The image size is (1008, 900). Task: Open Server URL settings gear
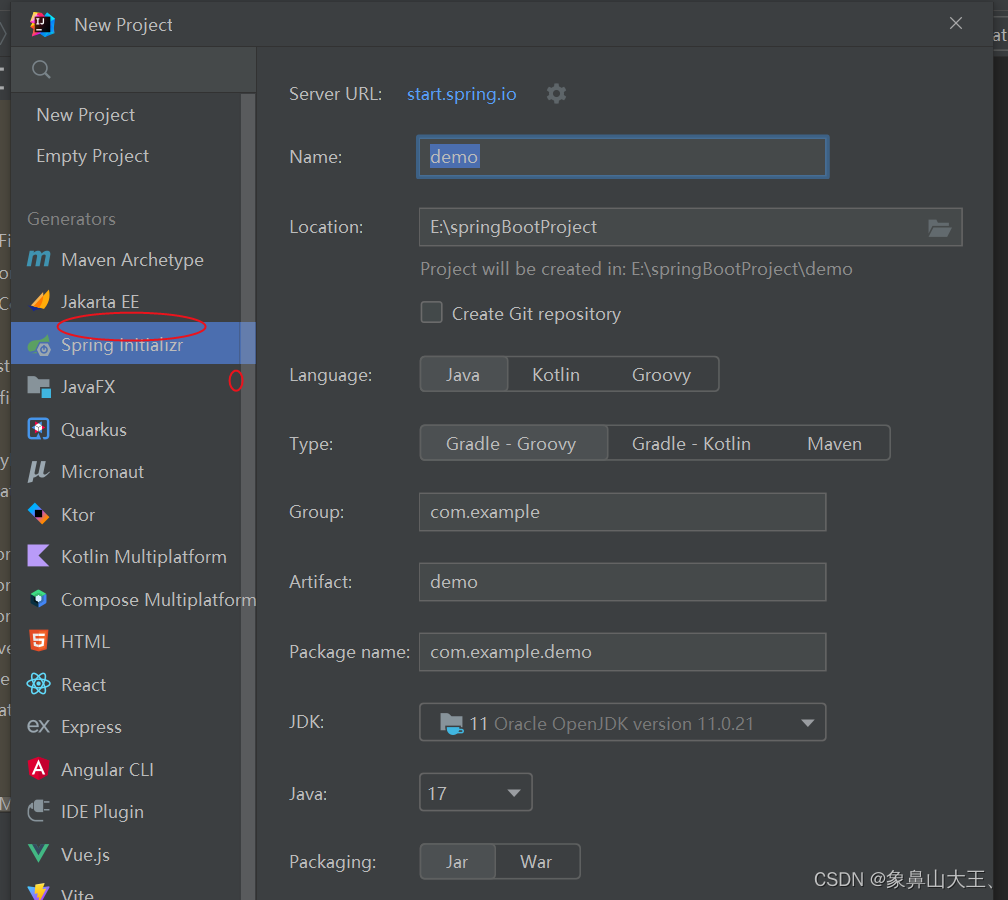(556, 94)
